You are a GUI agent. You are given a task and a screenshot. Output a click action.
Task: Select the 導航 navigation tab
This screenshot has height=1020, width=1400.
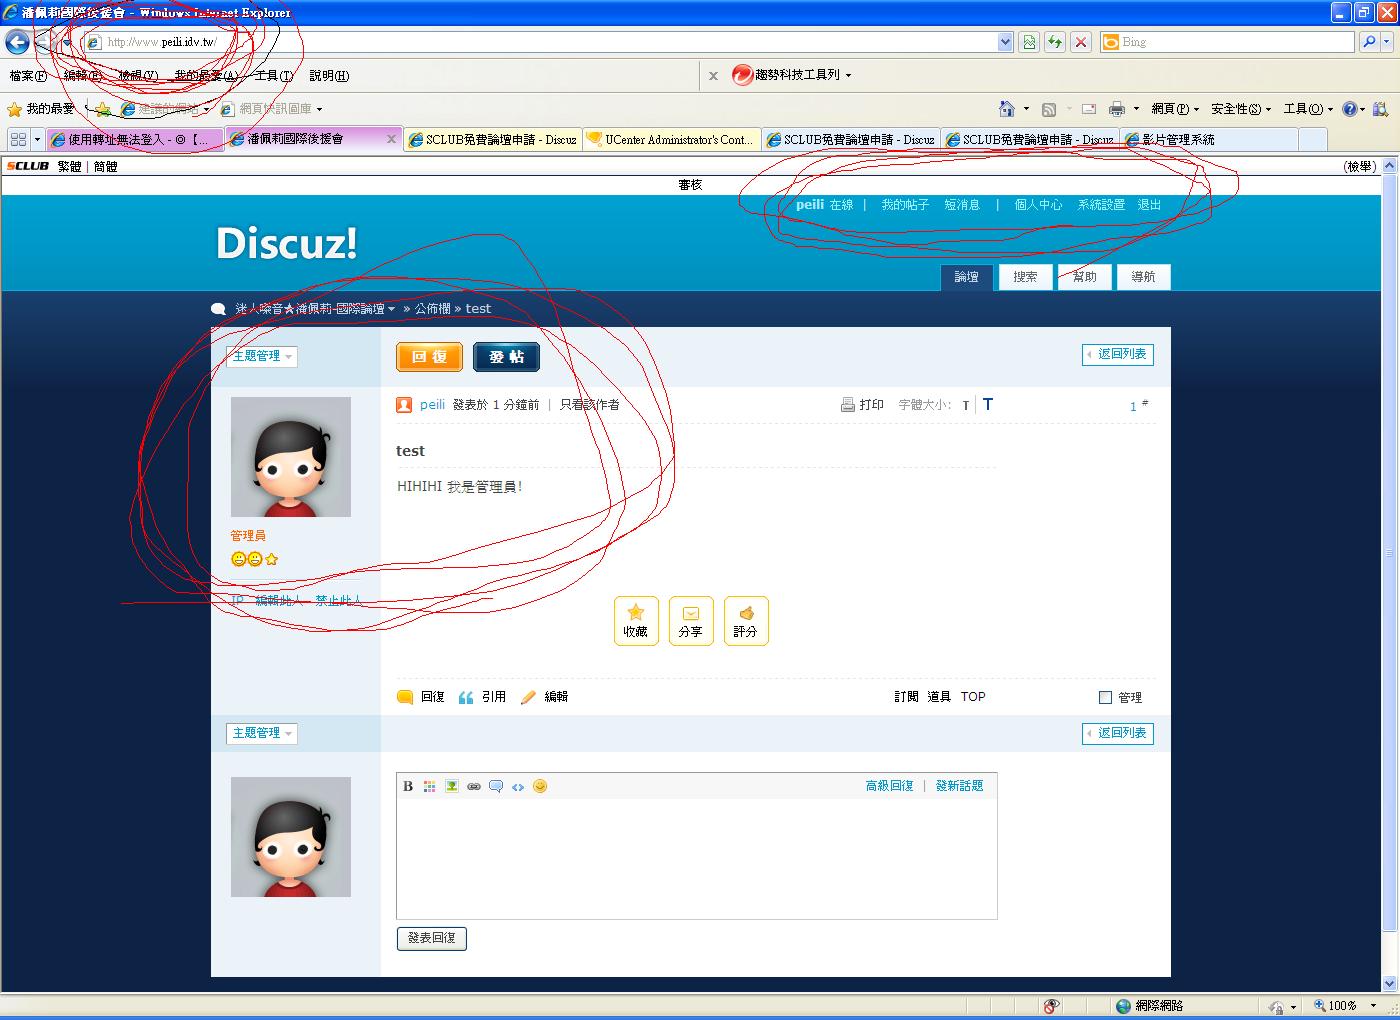tap(1143, 277)
